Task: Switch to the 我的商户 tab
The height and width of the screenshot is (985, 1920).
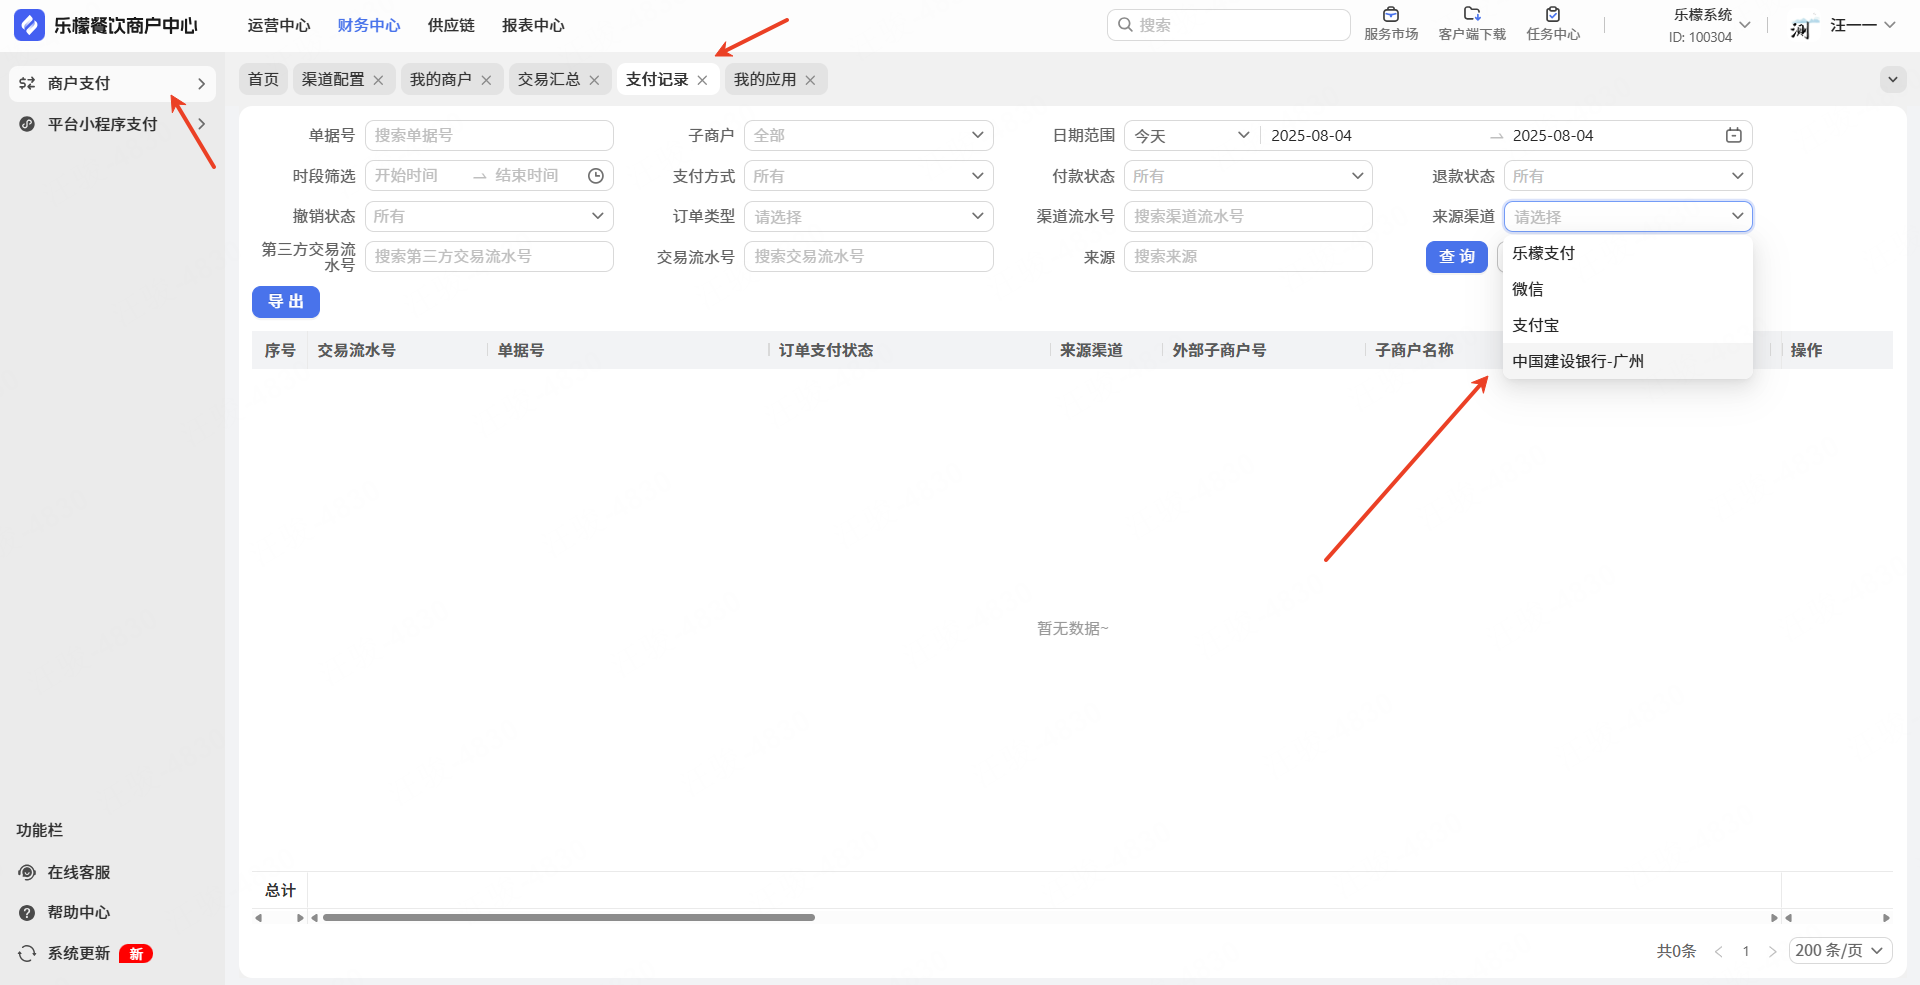Action: 441,79
